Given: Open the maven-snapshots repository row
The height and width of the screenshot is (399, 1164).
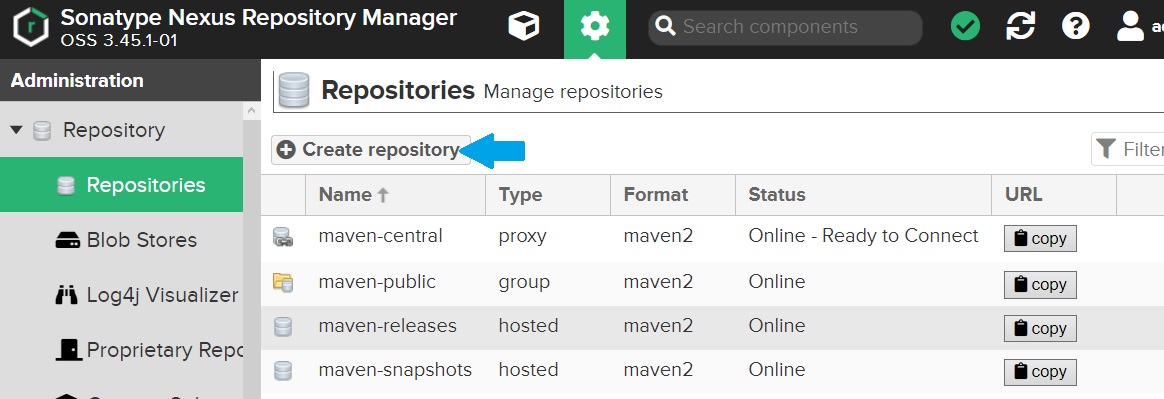Looking at the screenshot, I should tap(713, 371).
